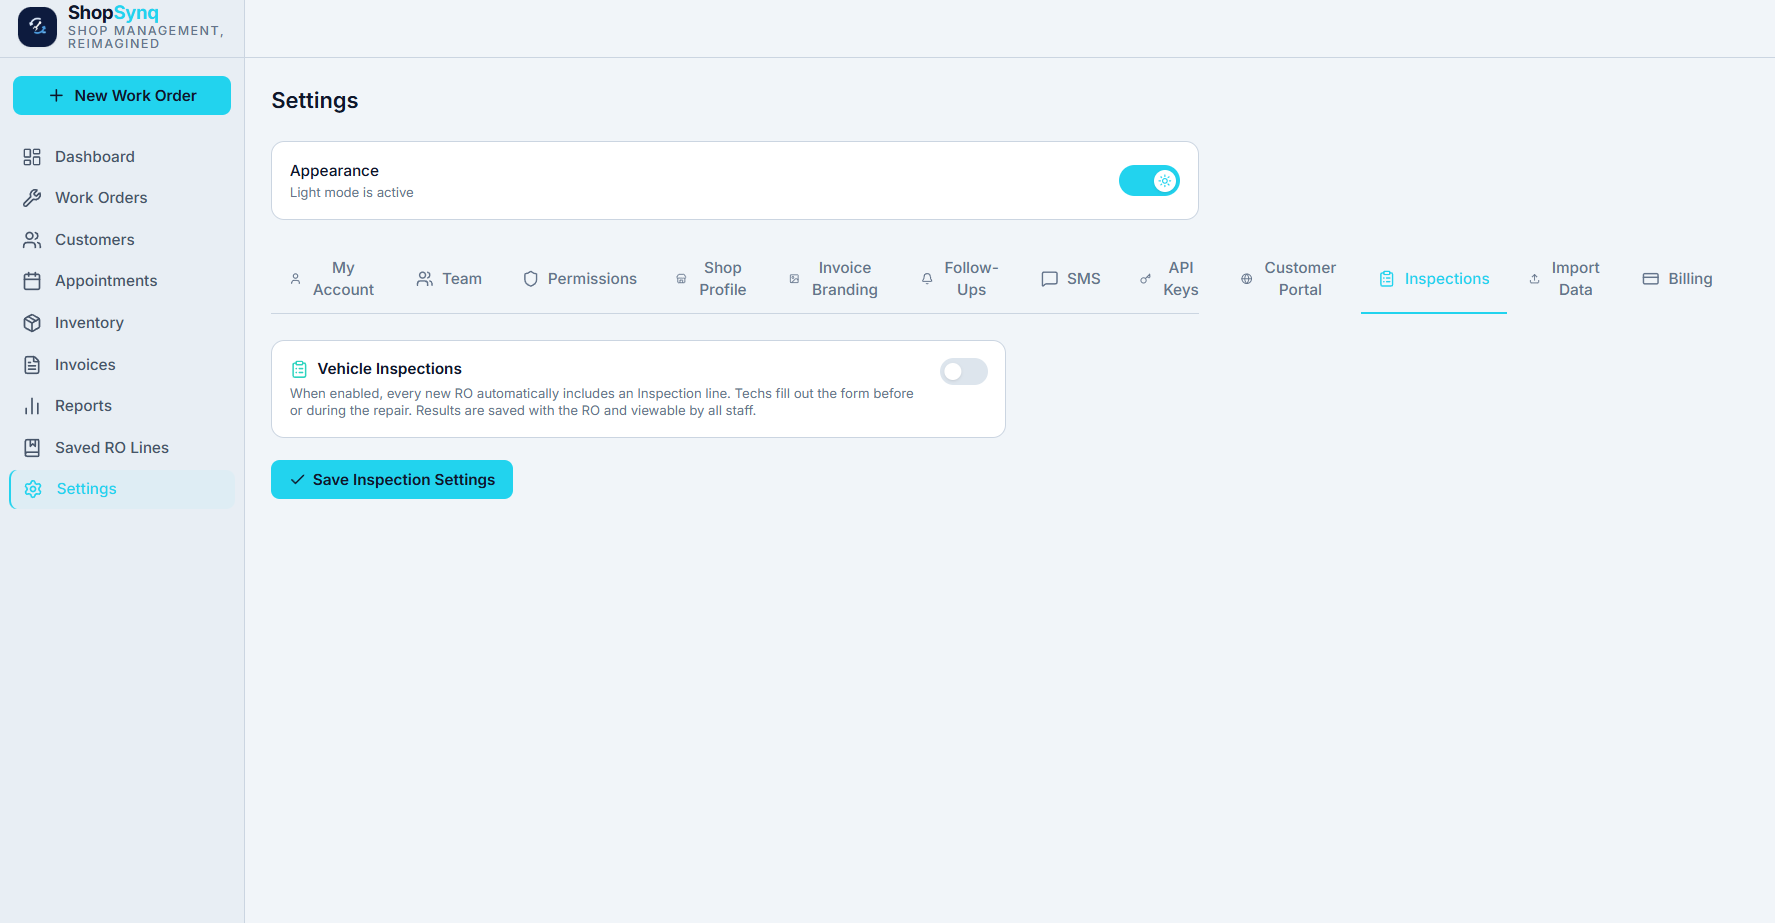
Task: Open the Reports page
Action: [122, 406]
